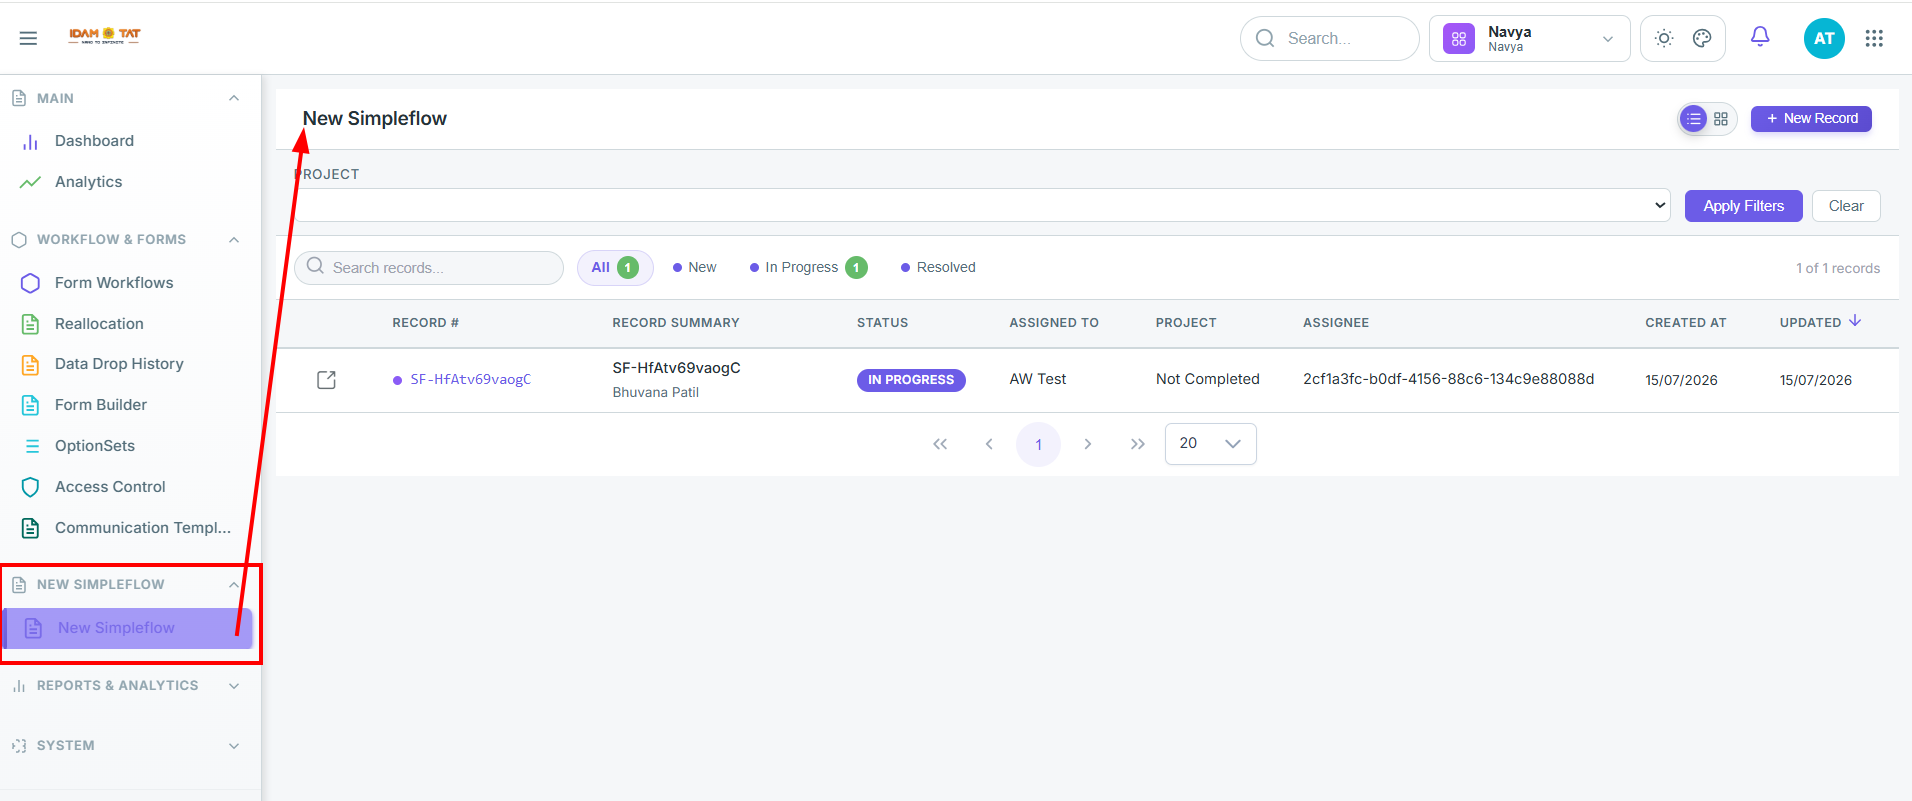Sort by Updated arrow icon
The width and height of the screenshot is (1912, 801).
(1855, 321)
